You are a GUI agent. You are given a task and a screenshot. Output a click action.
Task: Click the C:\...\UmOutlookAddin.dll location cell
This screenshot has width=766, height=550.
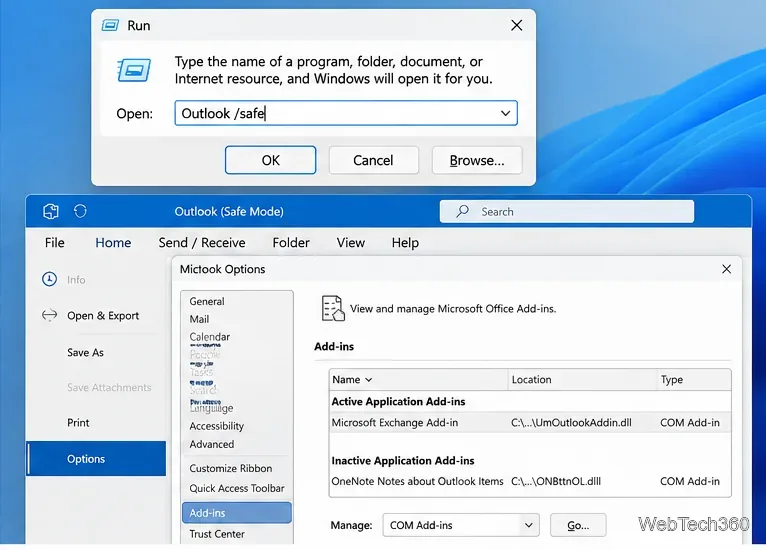click(x=571, y=423)
